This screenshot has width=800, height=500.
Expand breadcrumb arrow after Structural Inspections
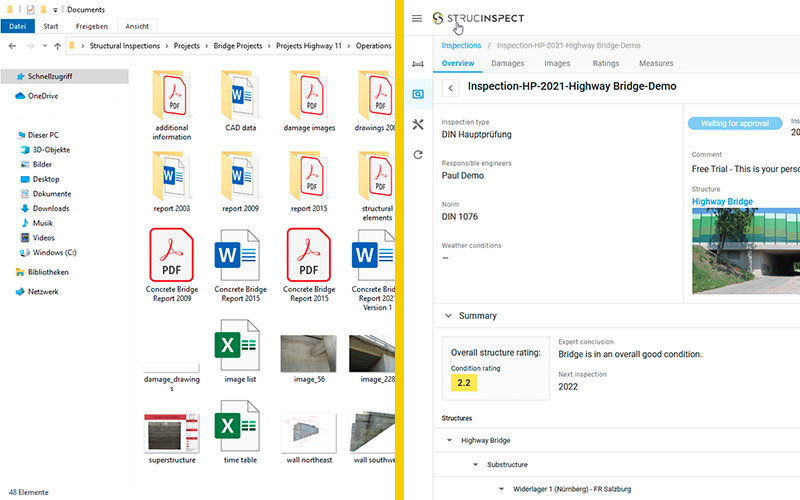[166, 46]
